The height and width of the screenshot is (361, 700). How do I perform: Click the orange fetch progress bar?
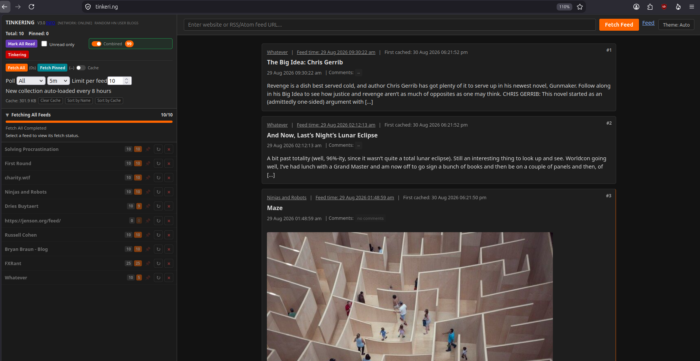(89, 121)
